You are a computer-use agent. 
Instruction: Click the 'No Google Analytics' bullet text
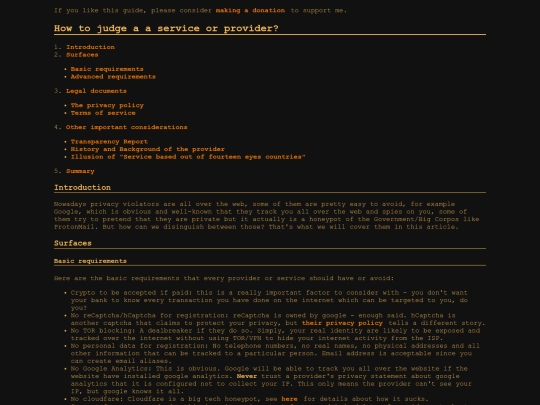tap(271, 380)
